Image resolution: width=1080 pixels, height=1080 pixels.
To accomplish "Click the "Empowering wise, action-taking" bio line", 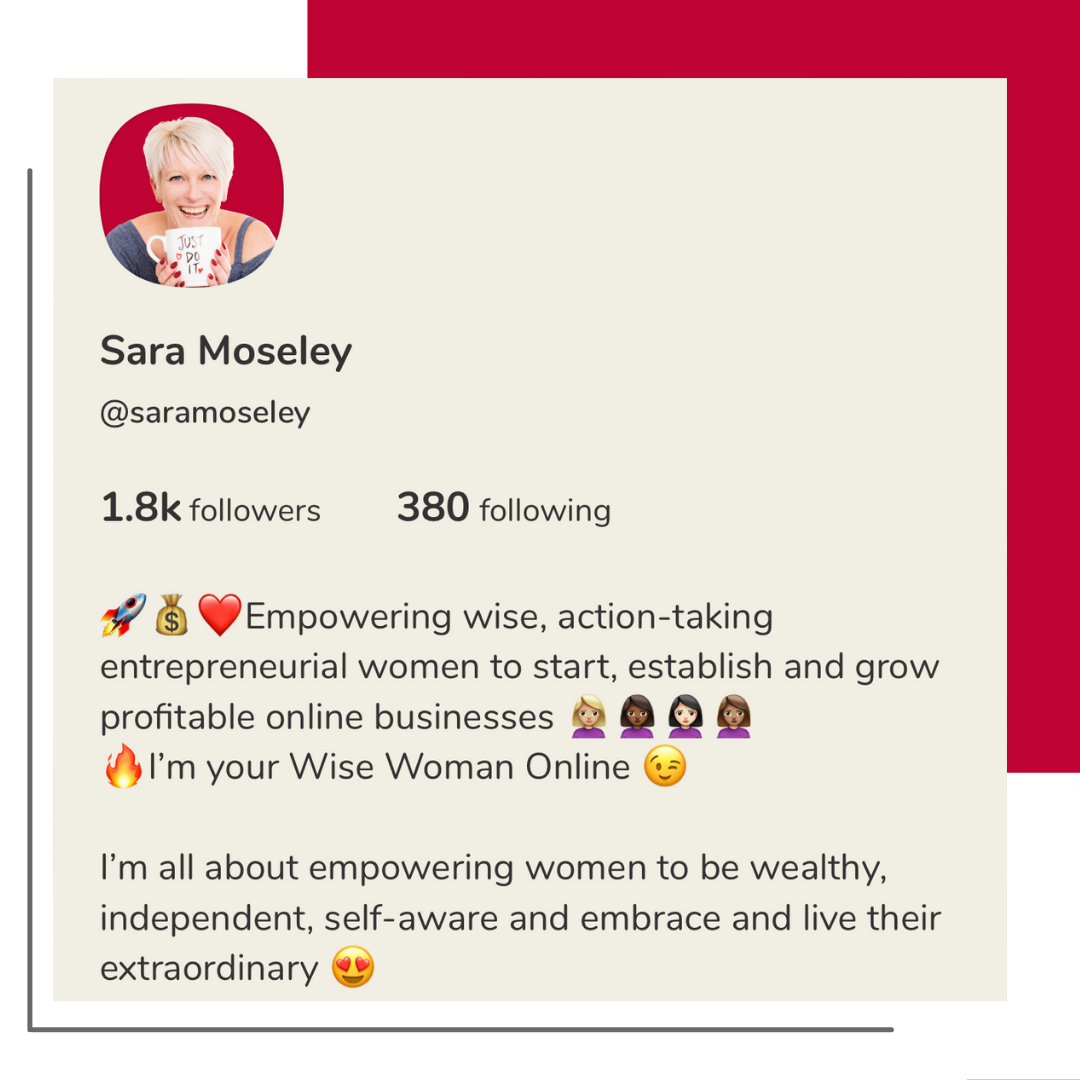I will click(509, 617).
